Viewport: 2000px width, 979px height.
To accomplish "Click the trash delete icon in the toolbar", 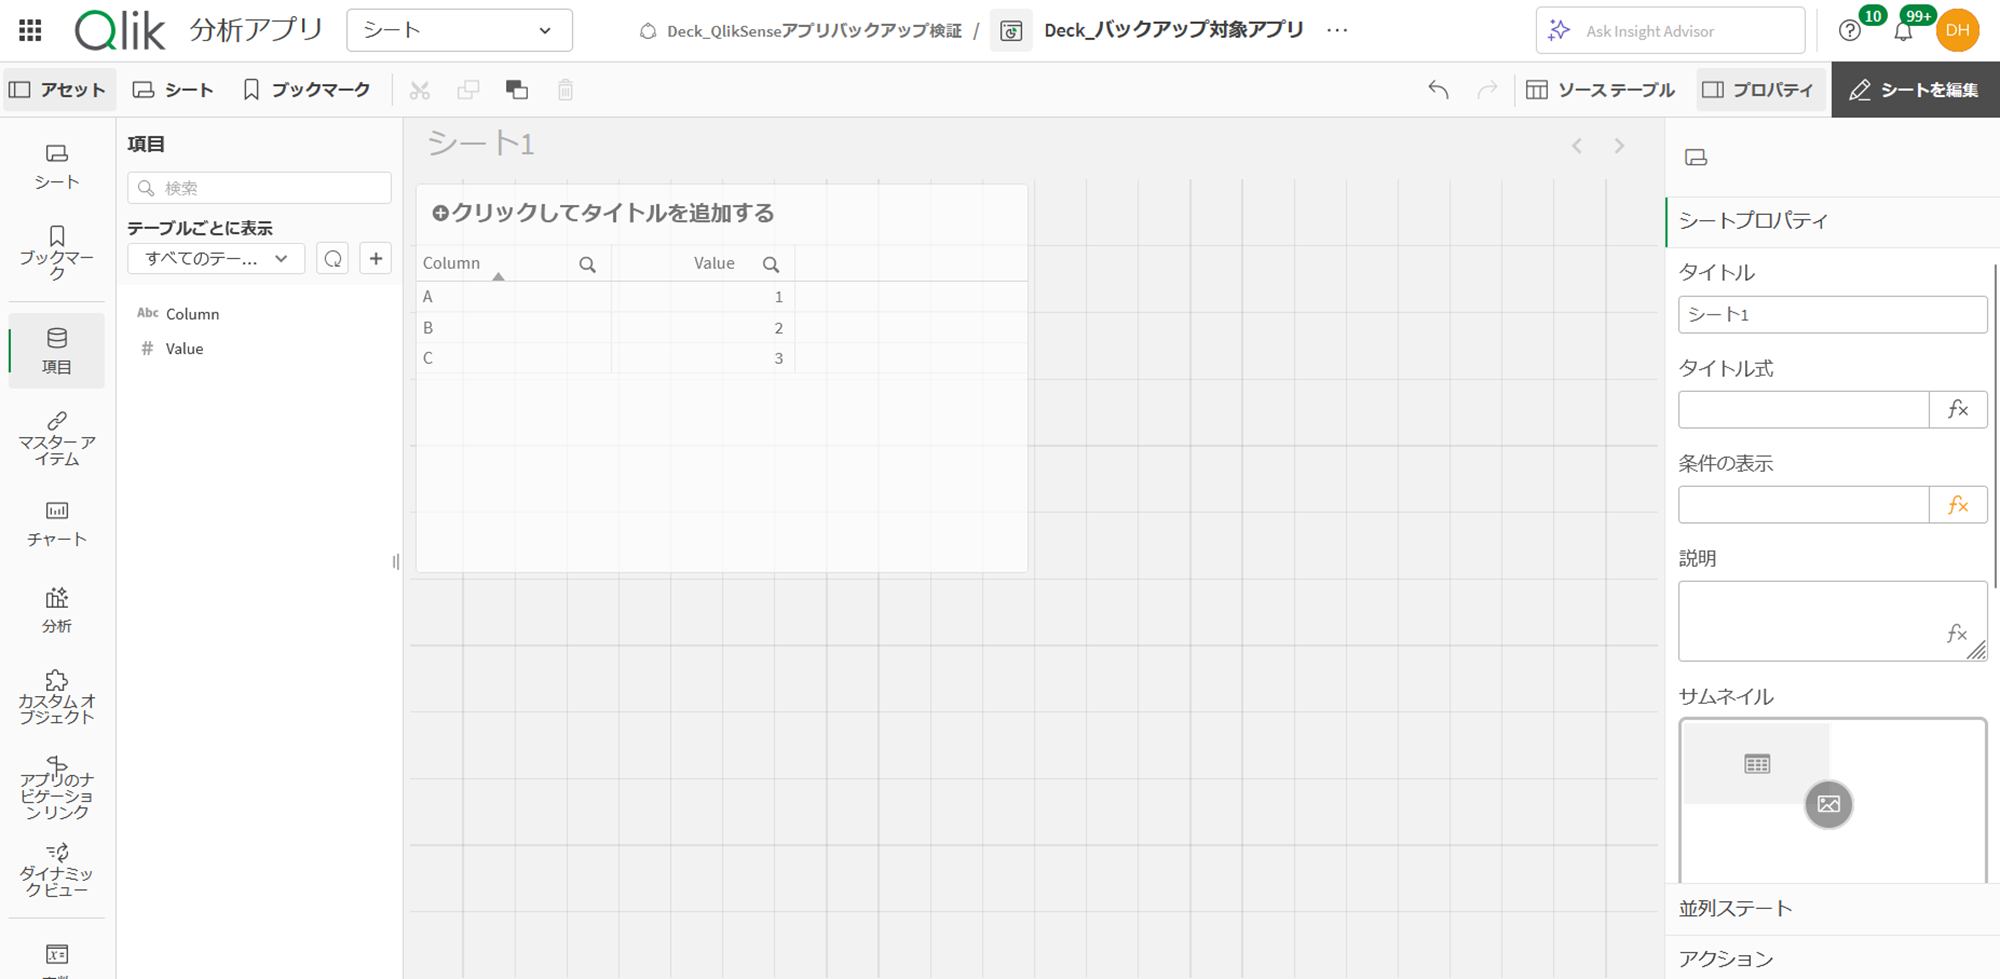I will (x=565, y=89).
